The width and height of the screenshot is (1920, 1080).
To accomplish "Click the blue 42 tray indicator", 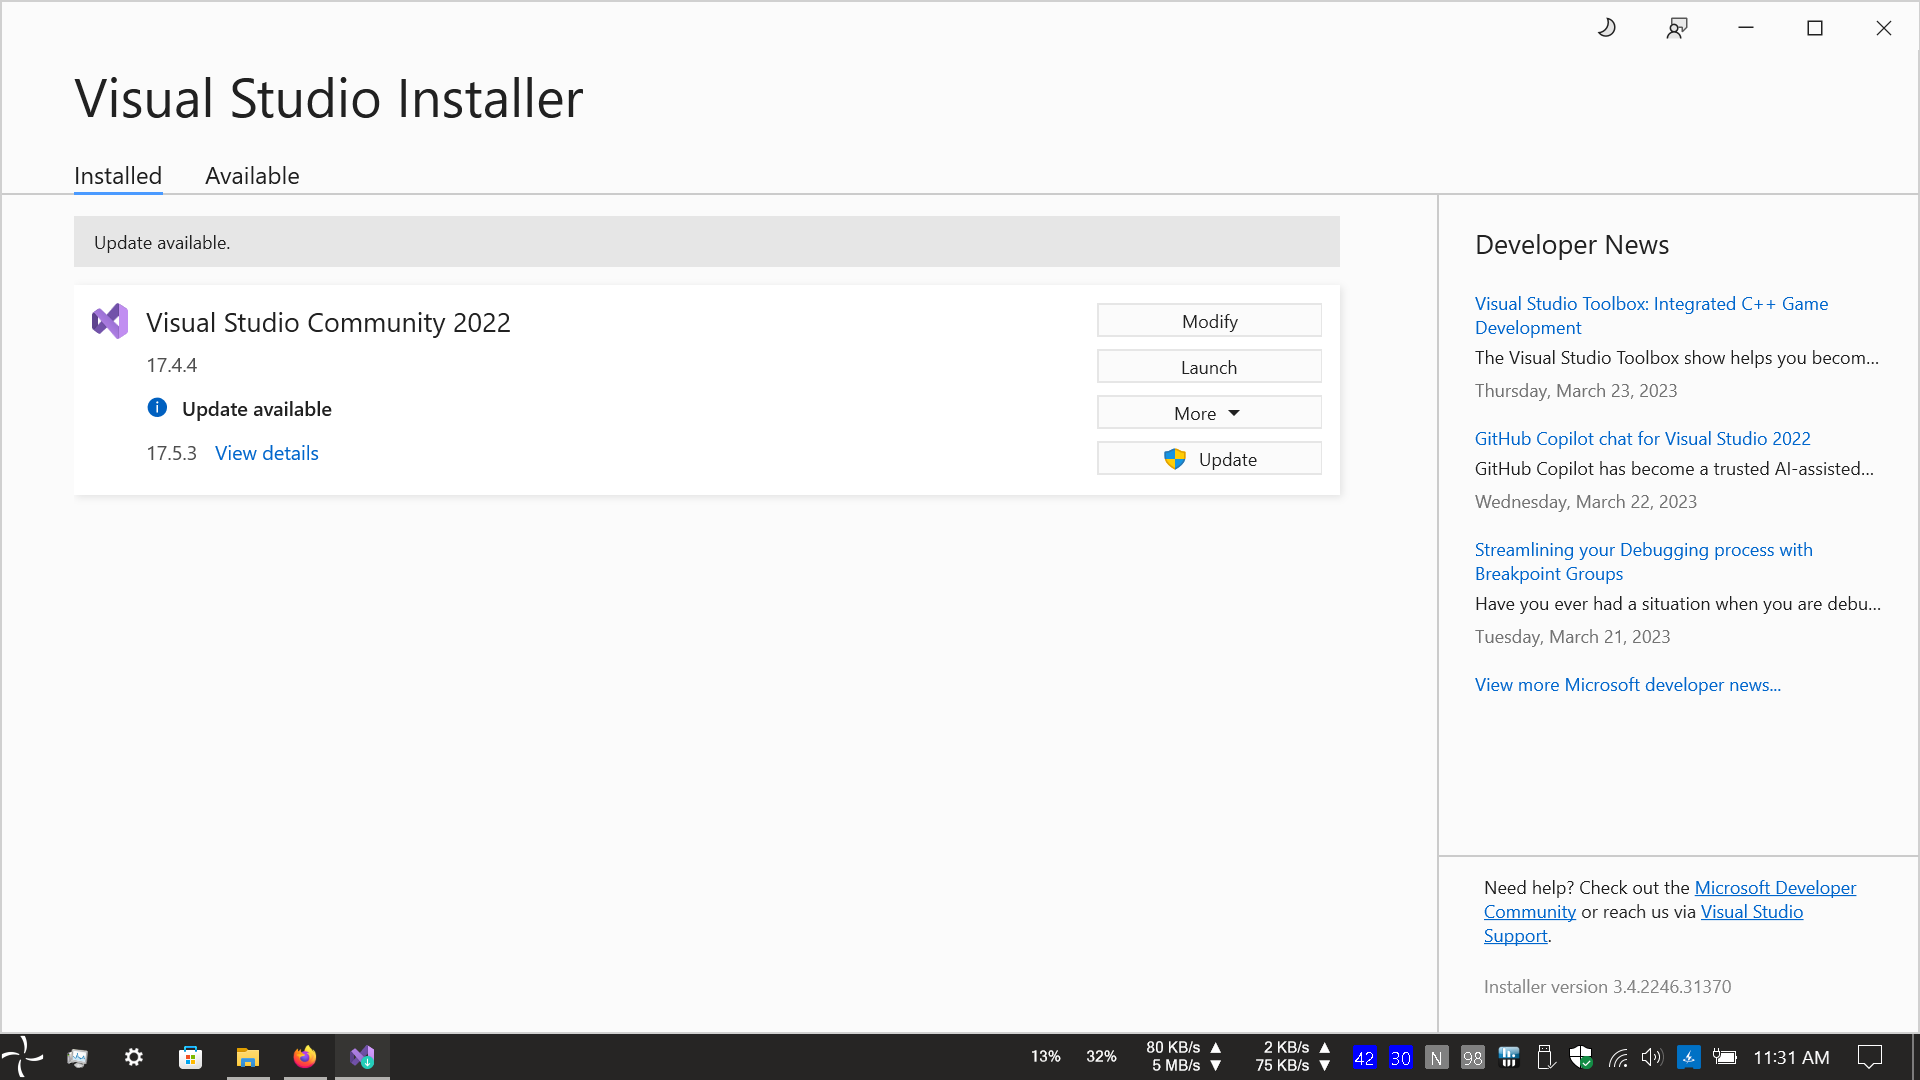I will [x=1365, y=1057].
